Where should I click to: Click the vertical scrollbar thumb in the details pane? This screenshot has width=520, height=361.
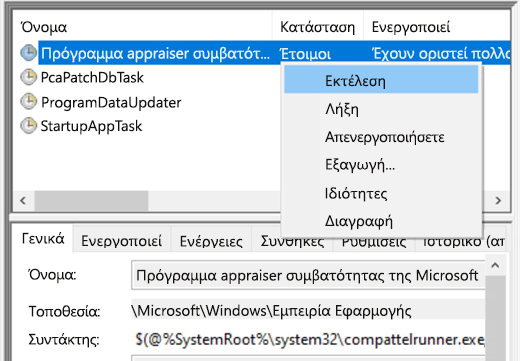click(x=495, y=317)
